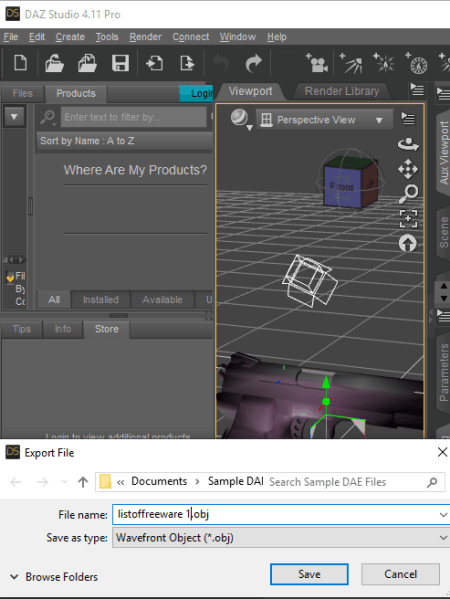The height and width of the screenshot is (599, 450).
Task: Open the Connect menu
Action: 191,37
